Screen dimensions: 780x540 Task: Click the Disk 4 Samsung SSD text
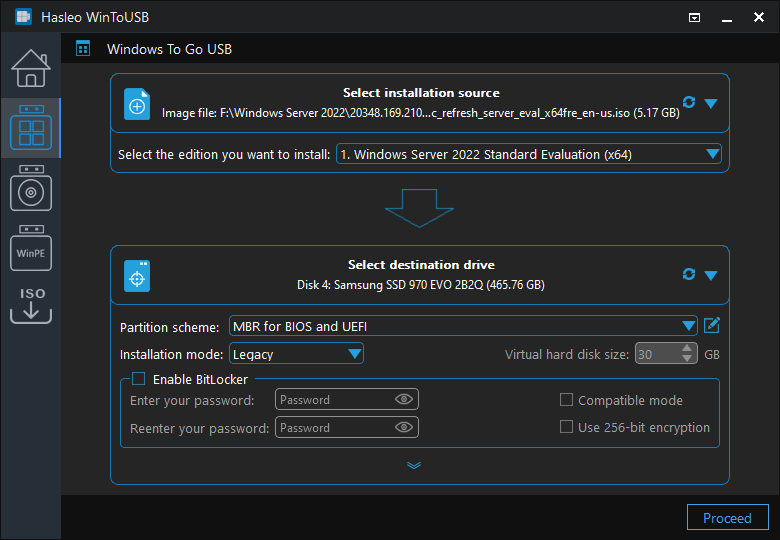(420, 285)
